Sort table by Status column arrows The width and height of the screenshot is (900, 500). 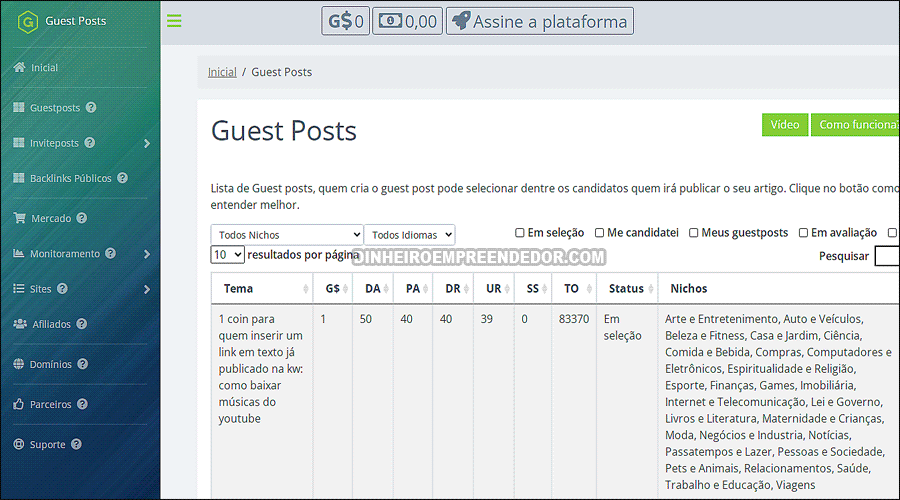[x=650, y=289]
